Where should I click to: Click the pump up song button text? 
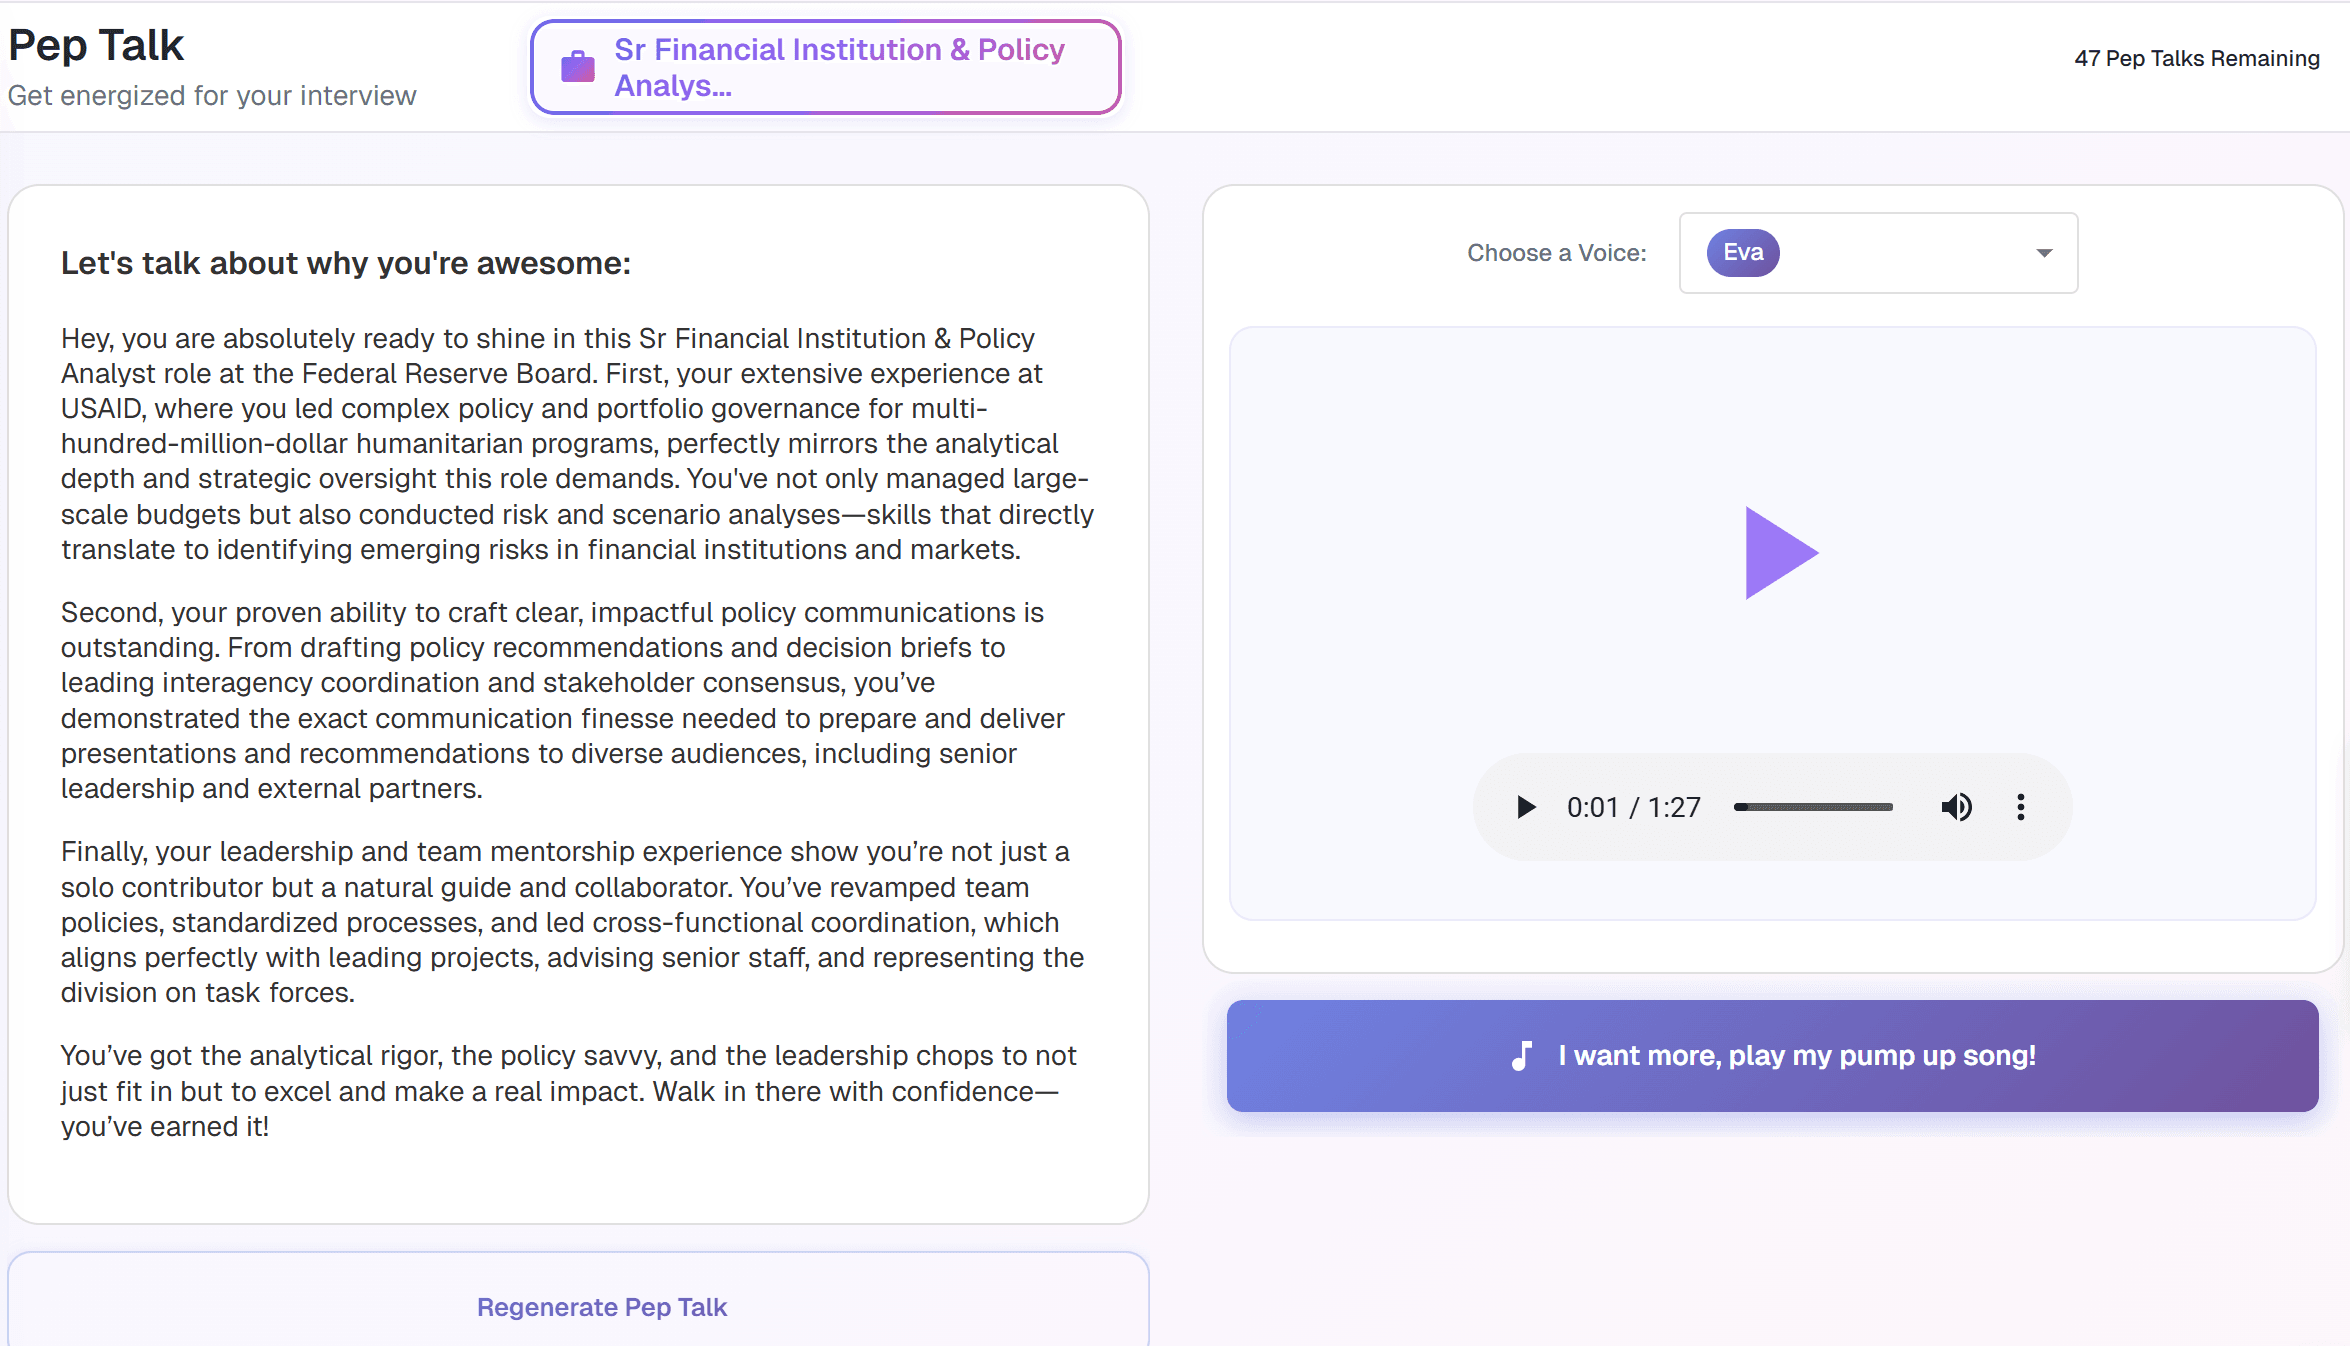[1796, 1056]
